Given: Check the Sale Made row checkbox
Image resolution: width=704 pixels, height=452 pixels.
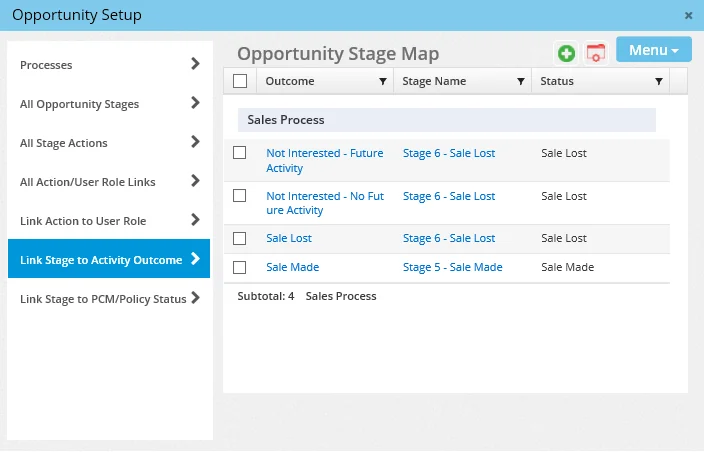Looking at the screenshot, I should pyautogui.click(x=239, y=268).
